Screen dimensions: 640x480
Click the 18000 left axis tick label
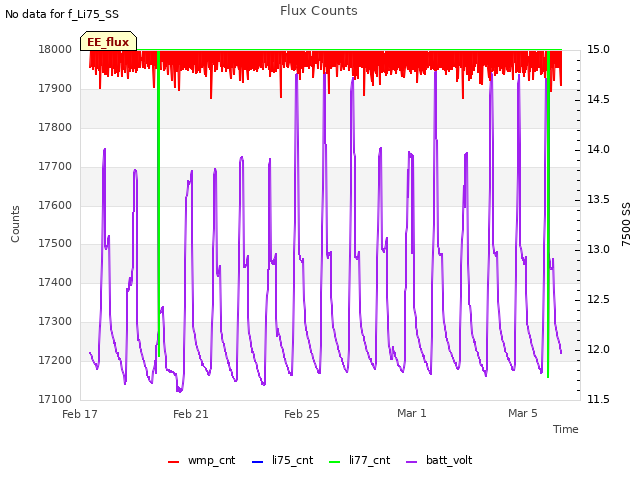click(55, 49)
